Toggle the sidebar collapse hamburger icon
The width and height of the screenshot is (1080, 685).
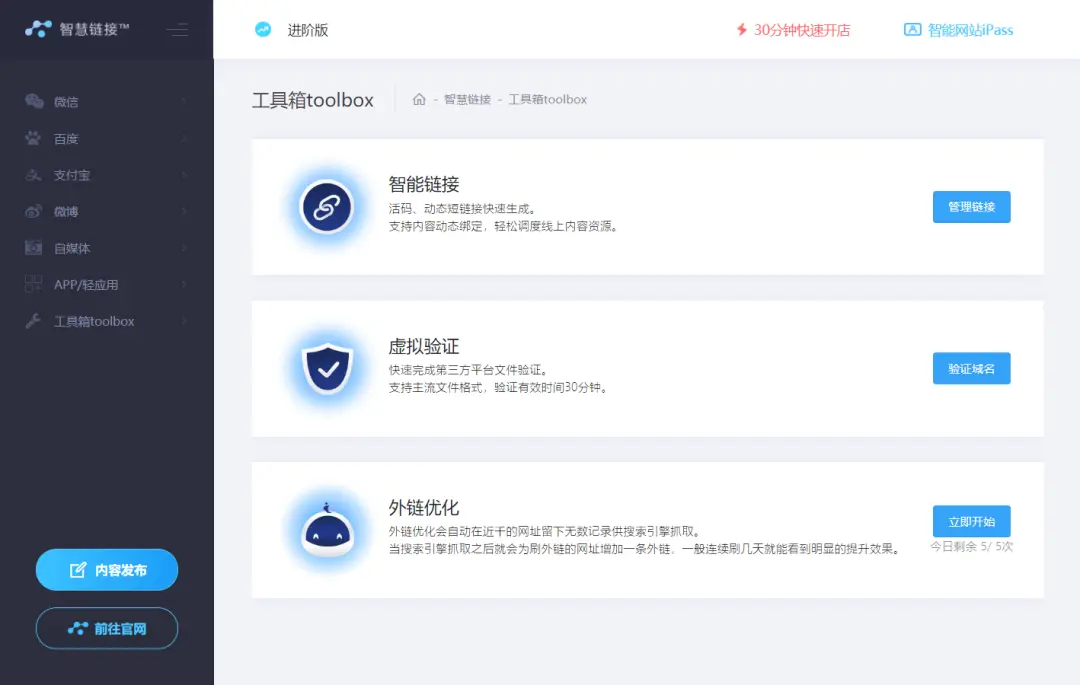click(x=177, y=30)
